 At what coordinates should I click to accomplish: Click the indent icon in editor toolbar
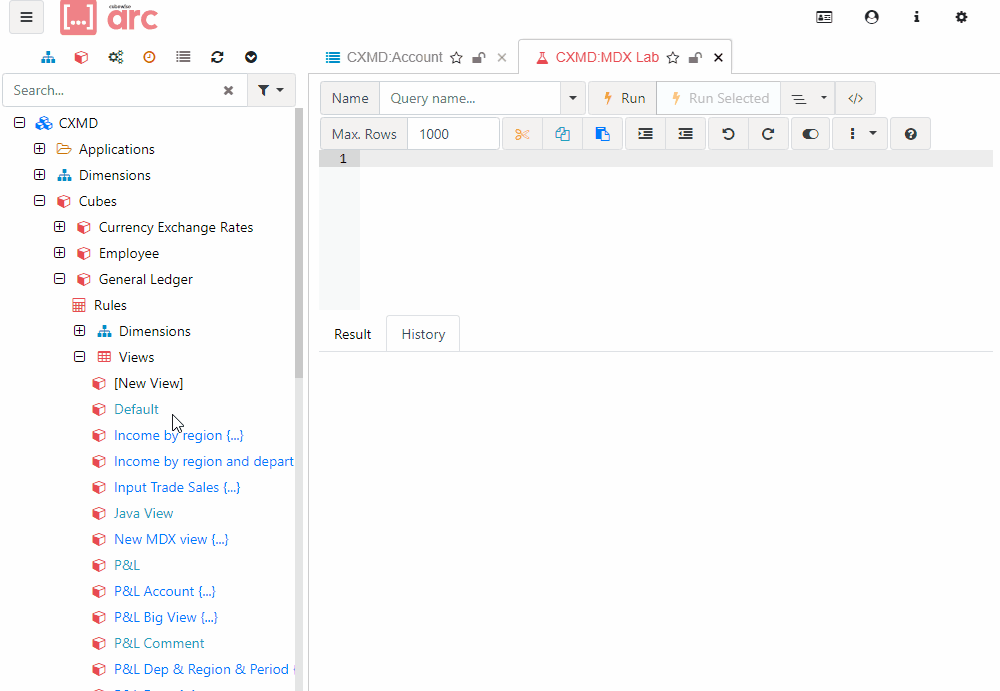pos(645,134)
